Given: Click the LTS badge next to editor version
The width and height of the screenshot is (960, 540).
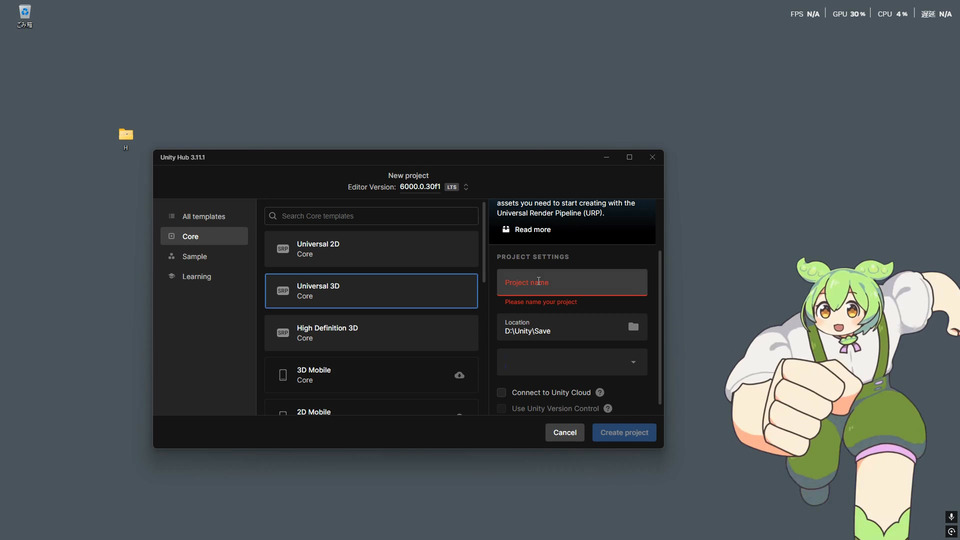Looking at the screenshot, I should [x=452, y=187].
